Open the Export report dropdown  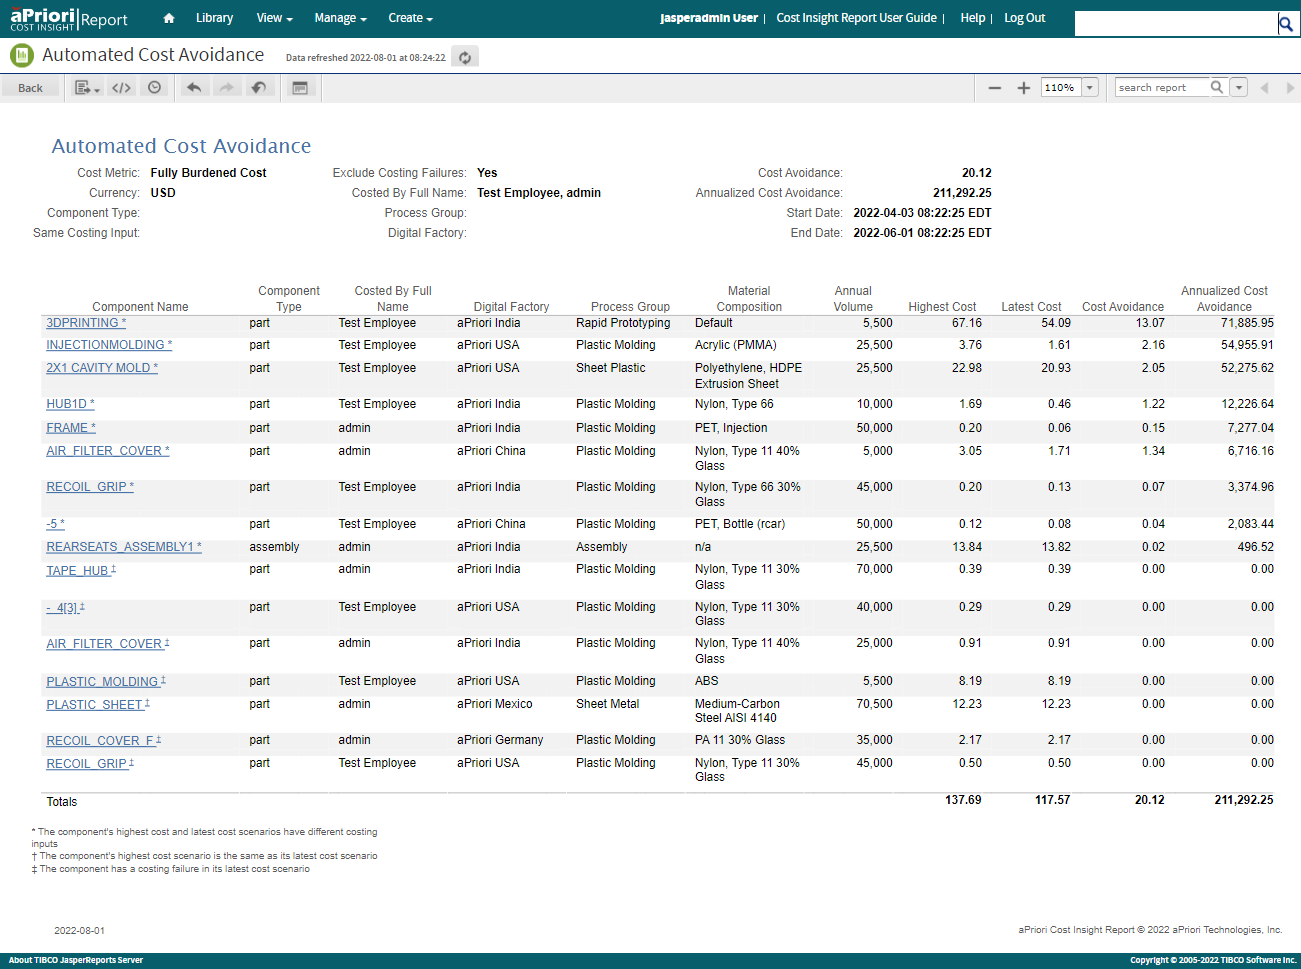click(87, 88)
